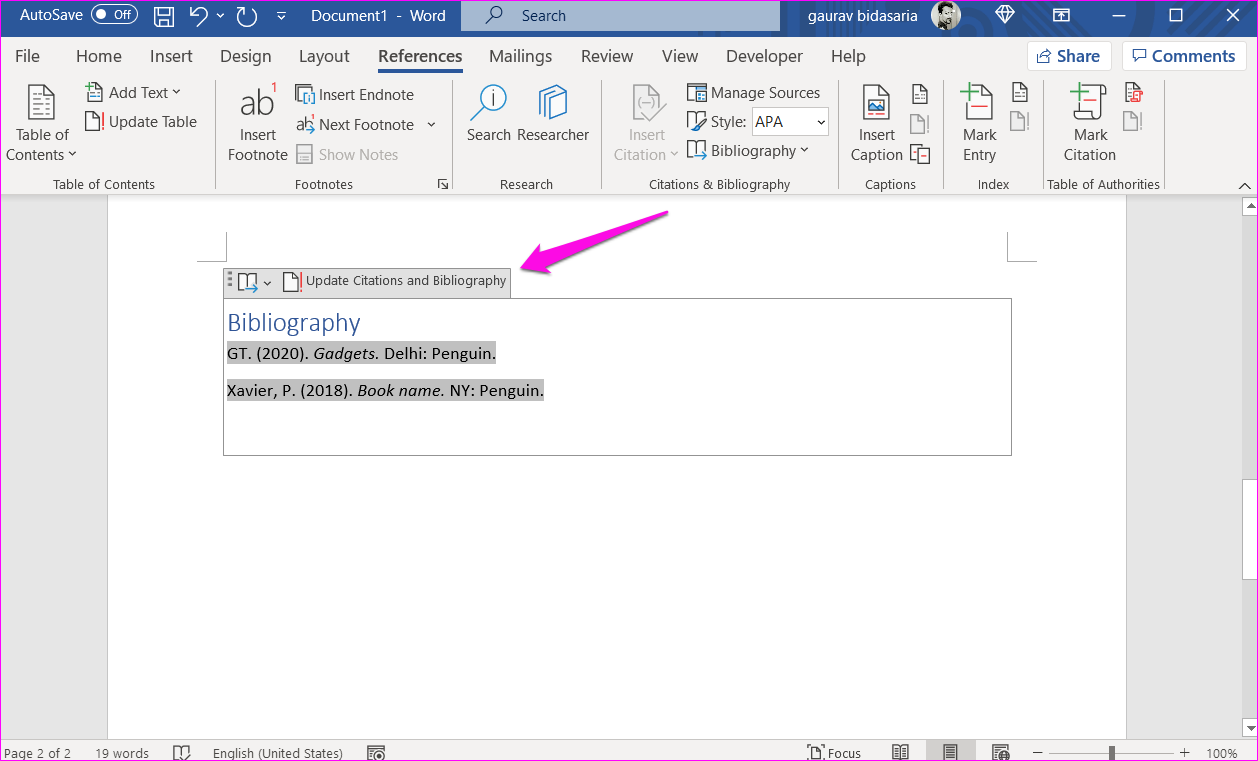Click the Redo icon

(246, 16)
